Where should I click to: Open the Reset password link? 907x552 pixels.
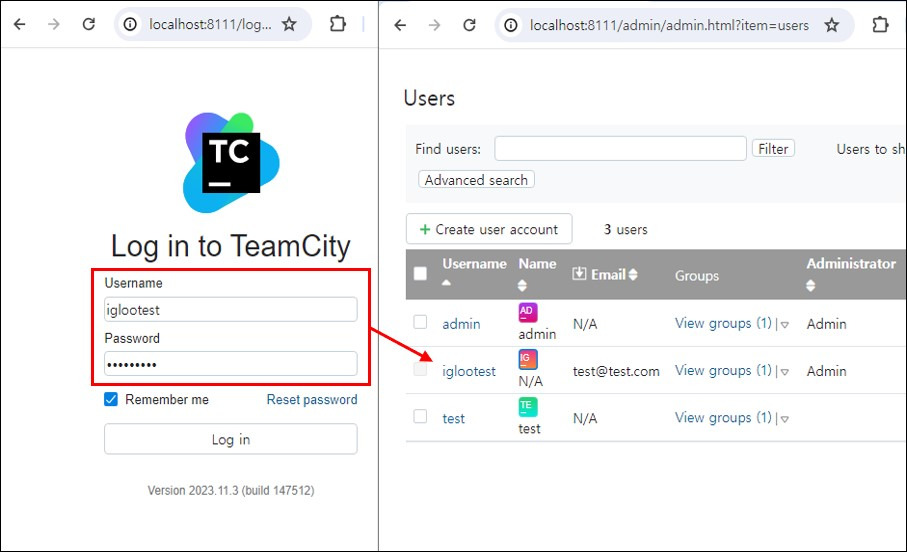tap(312, 399)
